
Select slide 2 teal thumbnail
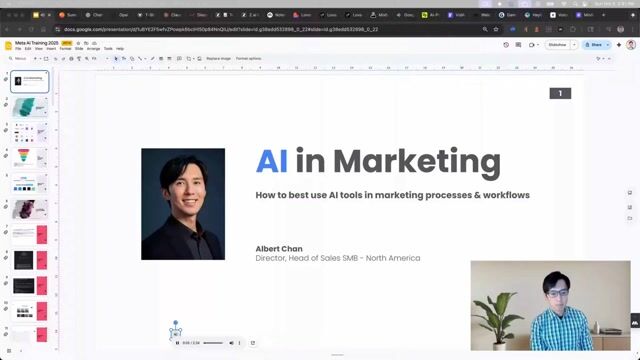(30, 107)
